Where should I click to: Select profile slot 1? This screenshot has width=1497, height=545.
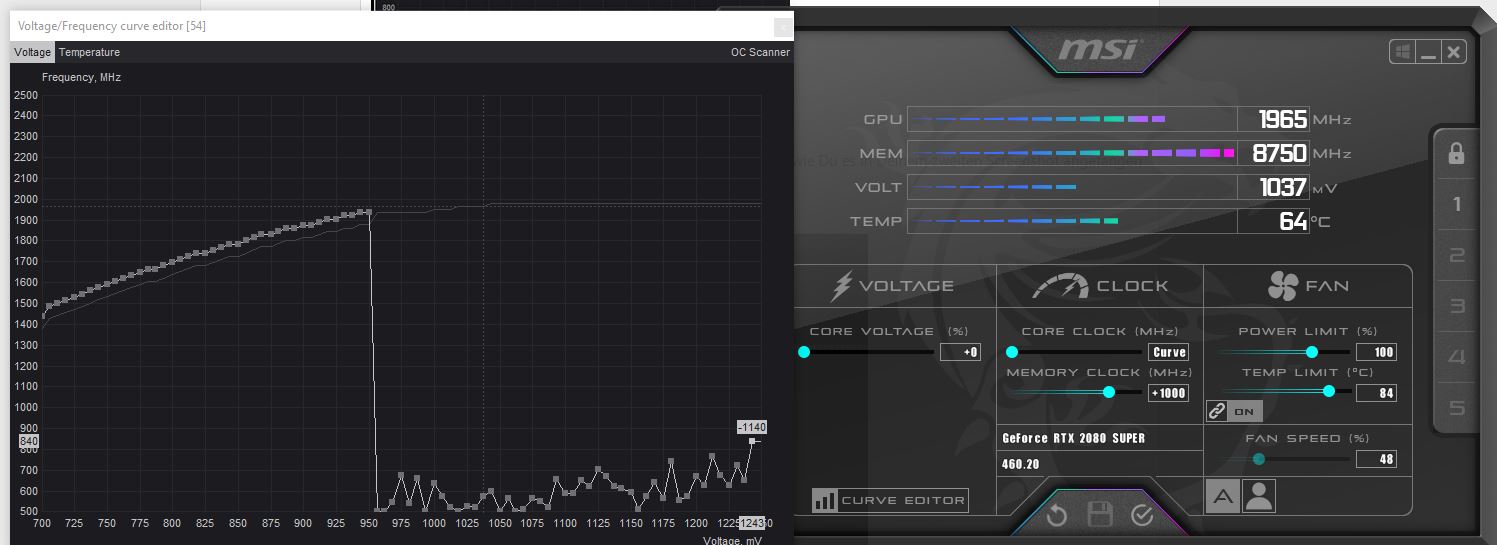pyautogui.click(x=1456, y=205)
